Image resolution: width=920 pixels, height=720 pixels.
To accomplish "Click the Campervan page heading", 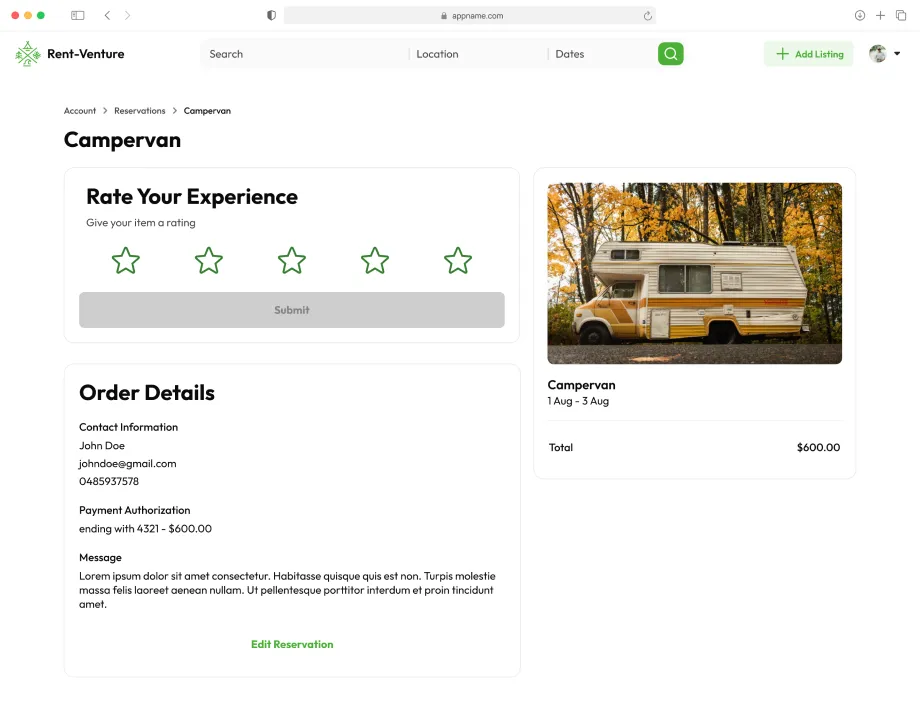I will 122,140.
